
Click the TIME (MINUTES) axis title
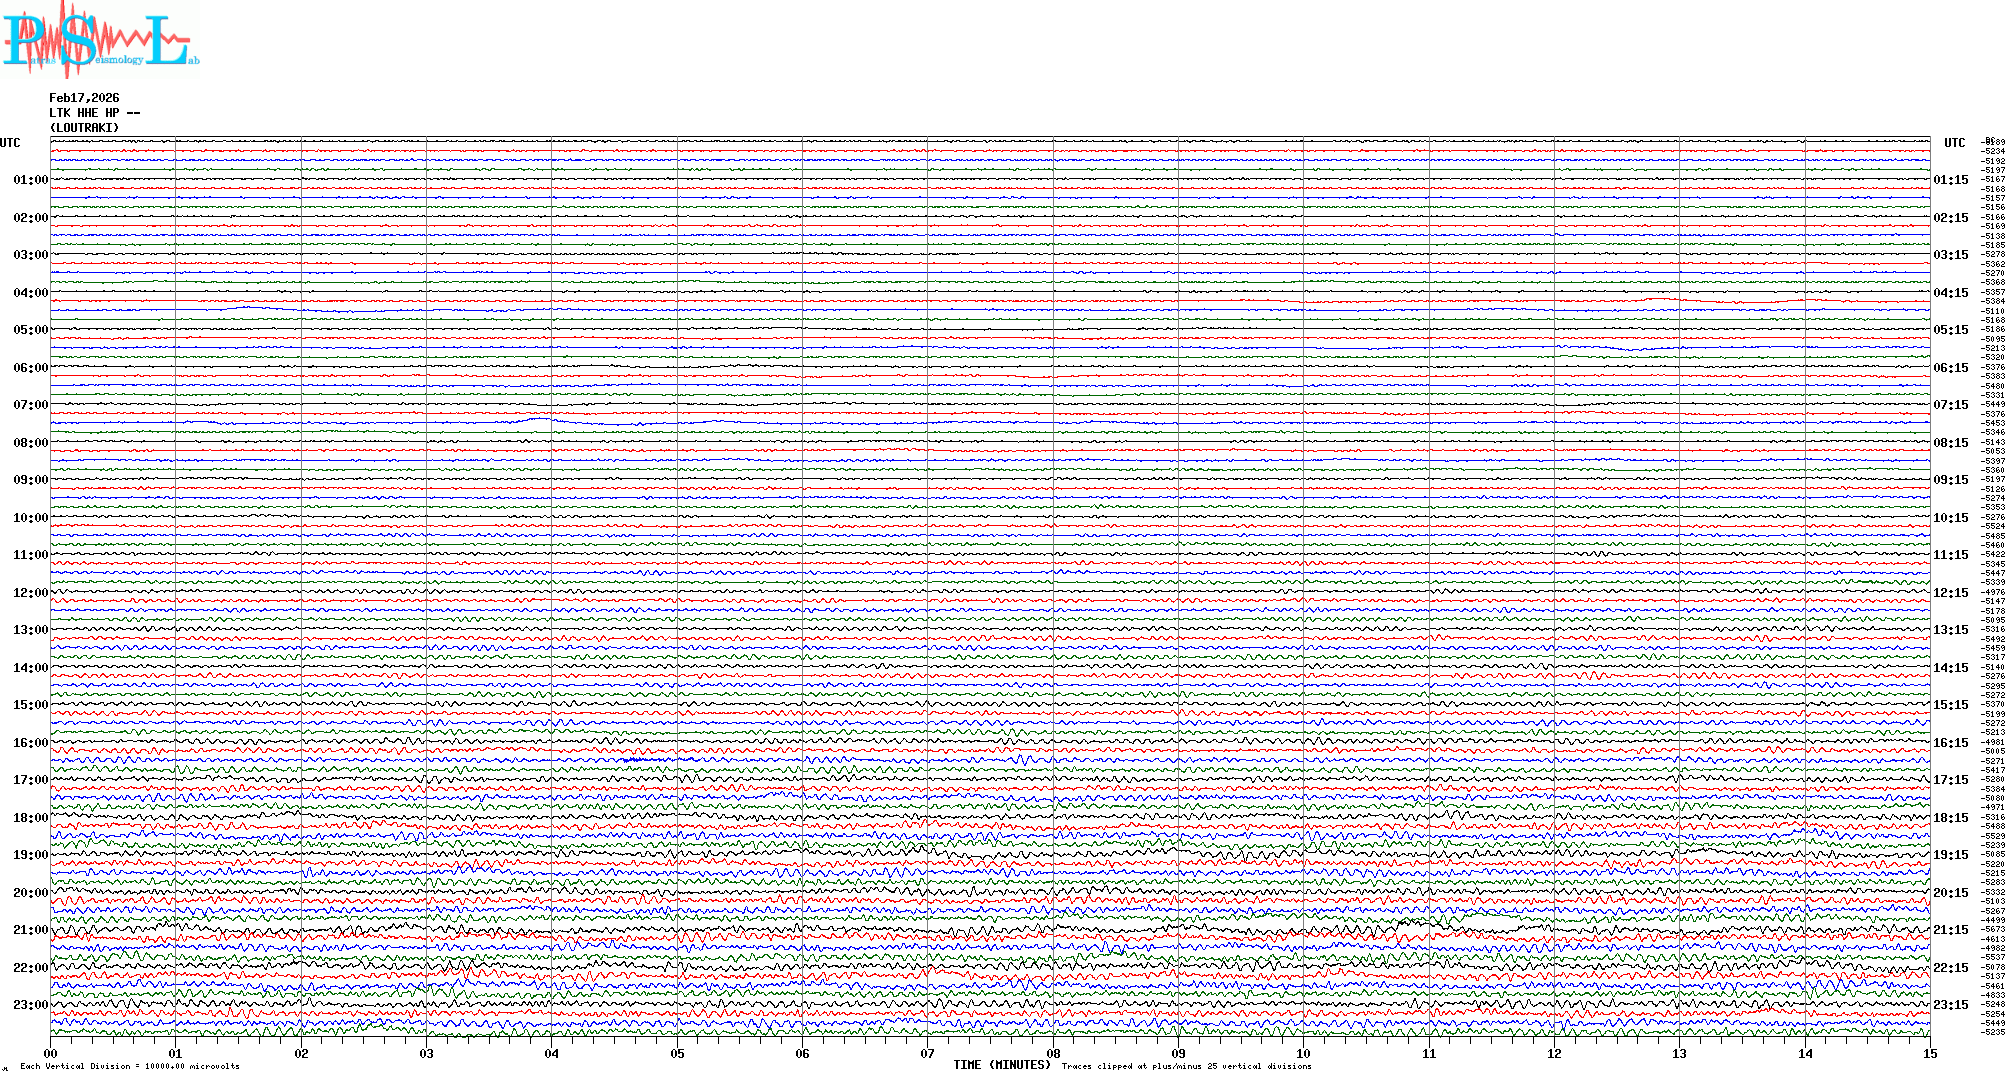[x=1002, y=1065]
